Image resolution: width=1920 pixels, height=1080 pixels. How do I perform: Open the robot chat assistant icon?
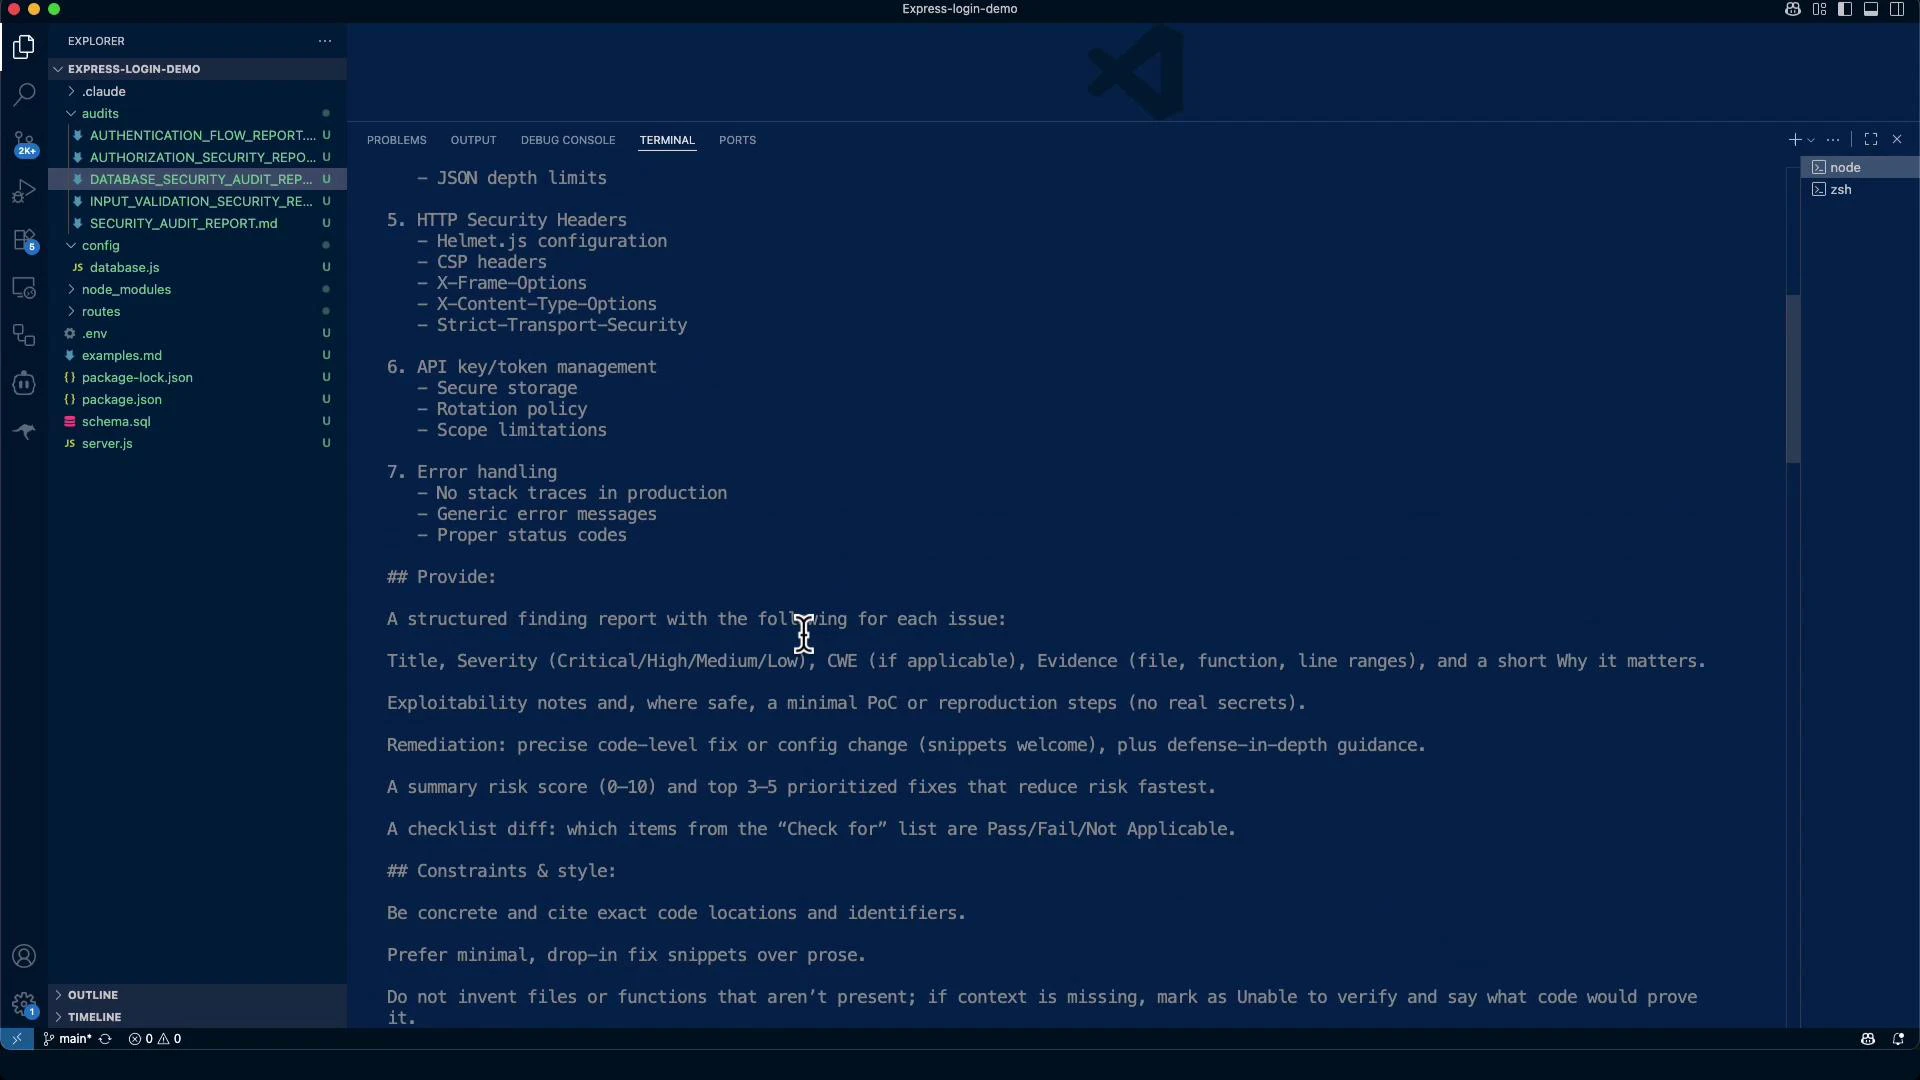coord(24,383)
